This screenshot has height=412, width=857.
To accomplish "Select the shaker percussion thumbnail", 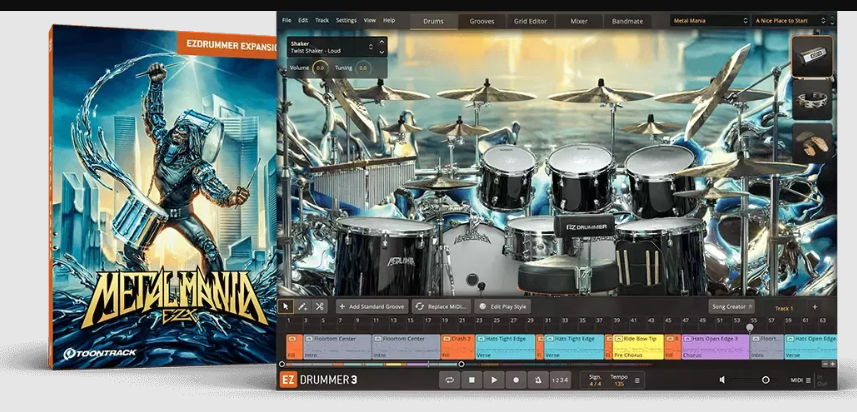I will tap(812, 56).
